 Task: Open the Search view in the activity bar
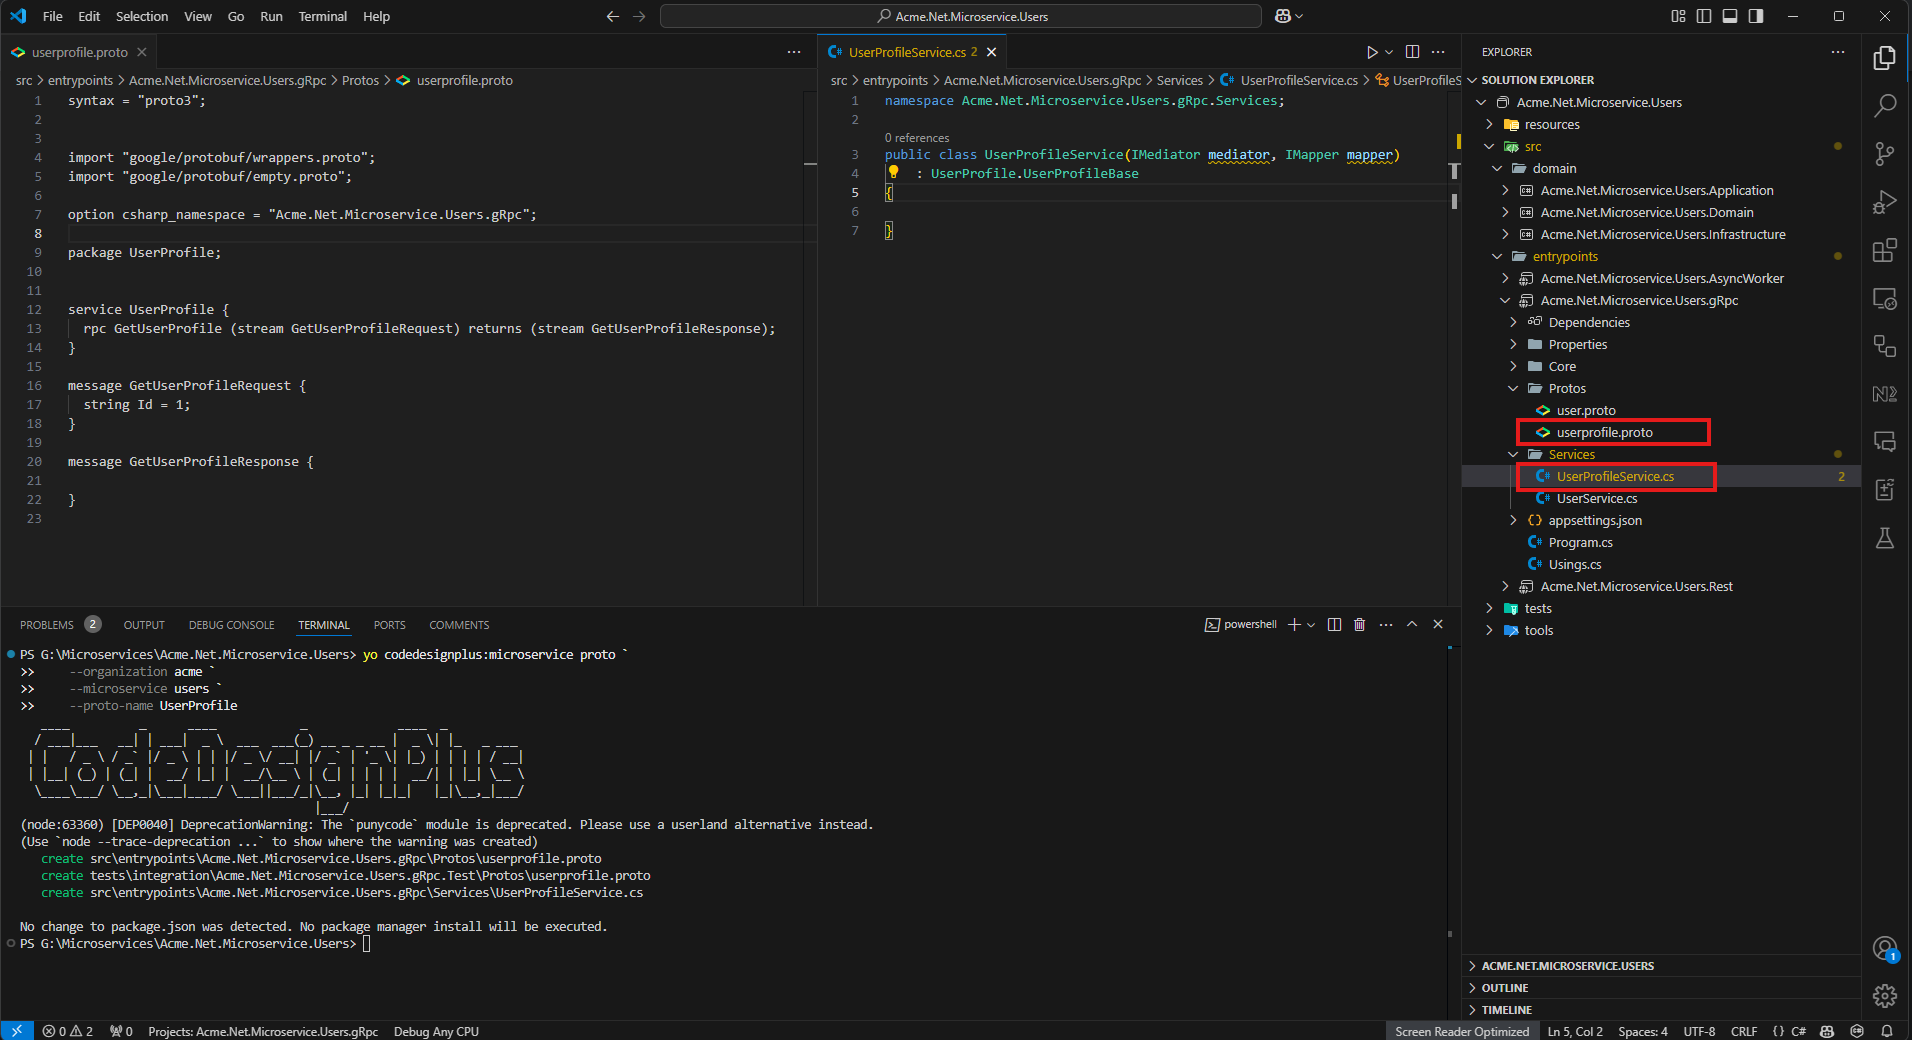1885,106
